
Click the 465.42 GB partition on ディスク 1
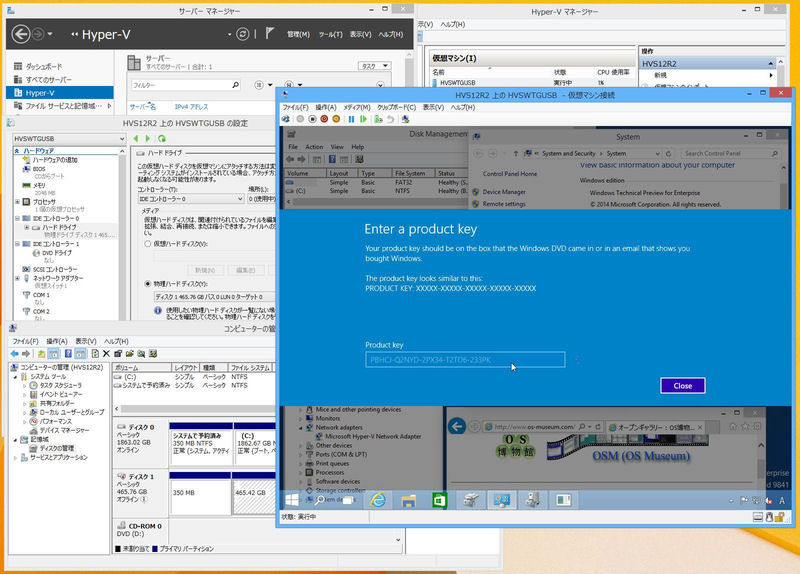pos(254,493)
